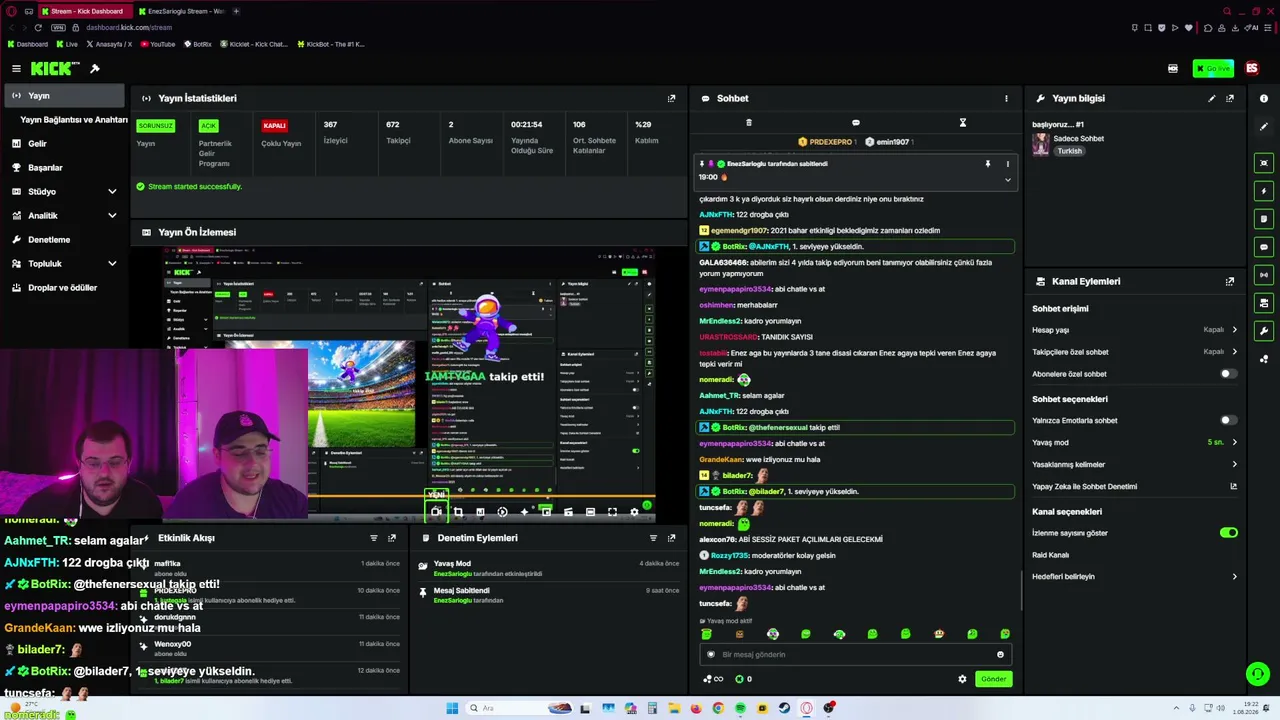Screen dimensions: 1280x720
Task: Toggle the lightning bolt widget in right rail
Action: point(1264,191)
